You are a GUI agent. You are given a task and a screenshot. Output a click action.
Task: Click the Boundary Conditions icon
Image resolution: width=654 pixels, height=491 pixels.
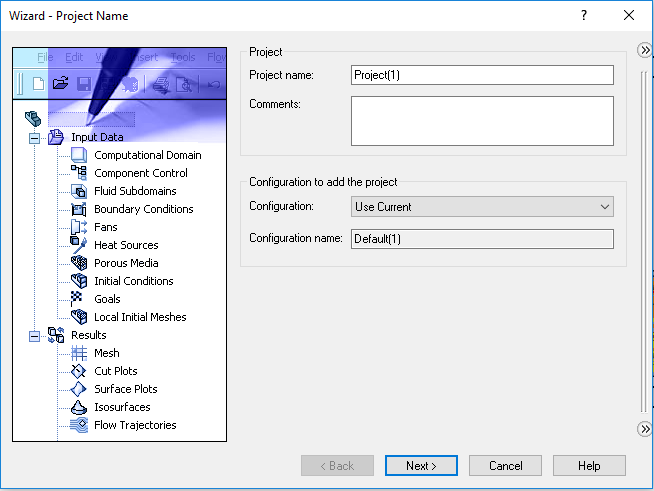79,209
